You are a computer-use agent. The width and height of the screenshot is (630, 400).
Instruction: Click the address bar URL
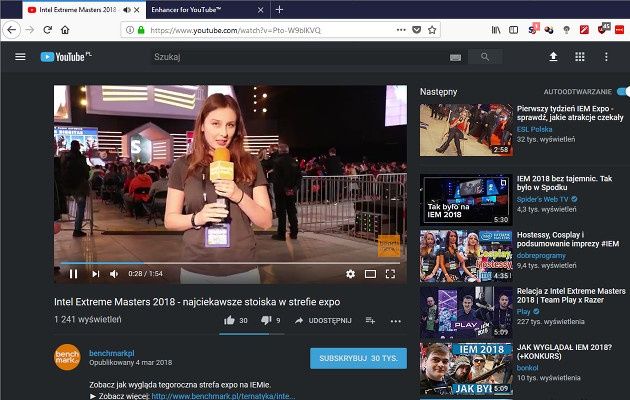[235, 30]
